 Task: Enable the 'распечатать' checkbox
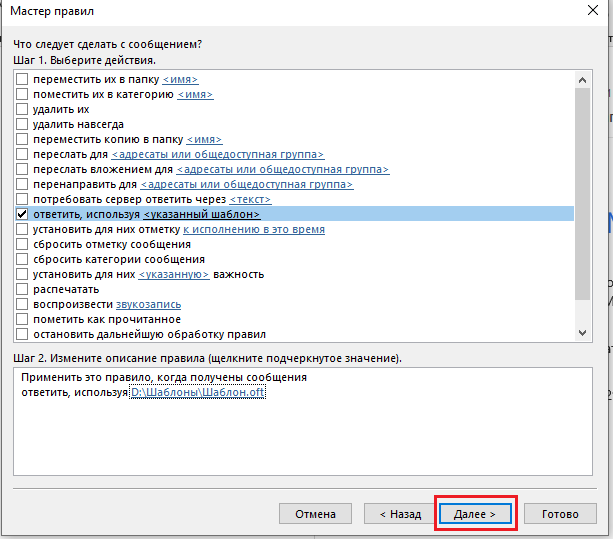click(22, 289)
